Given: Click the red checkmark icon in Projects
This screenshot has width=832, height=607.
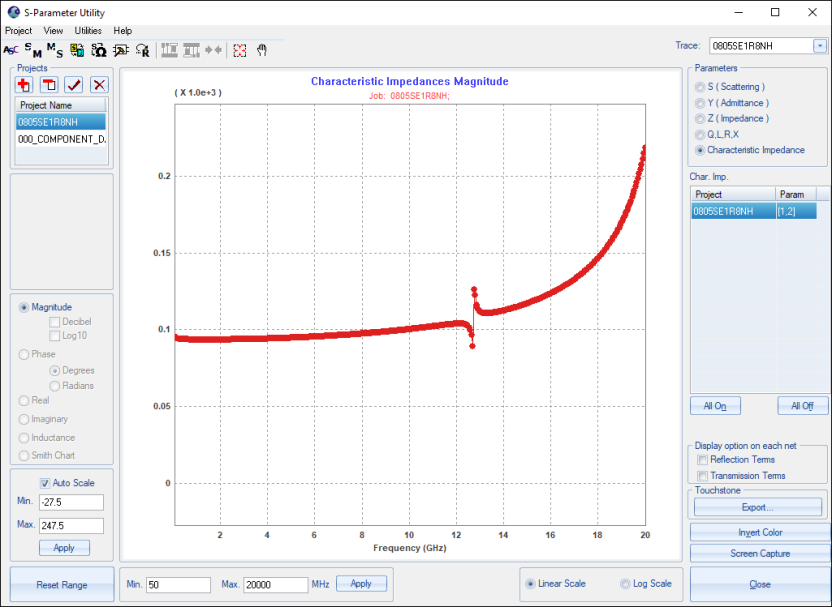Looking at the screenshot, I should 74,85.
